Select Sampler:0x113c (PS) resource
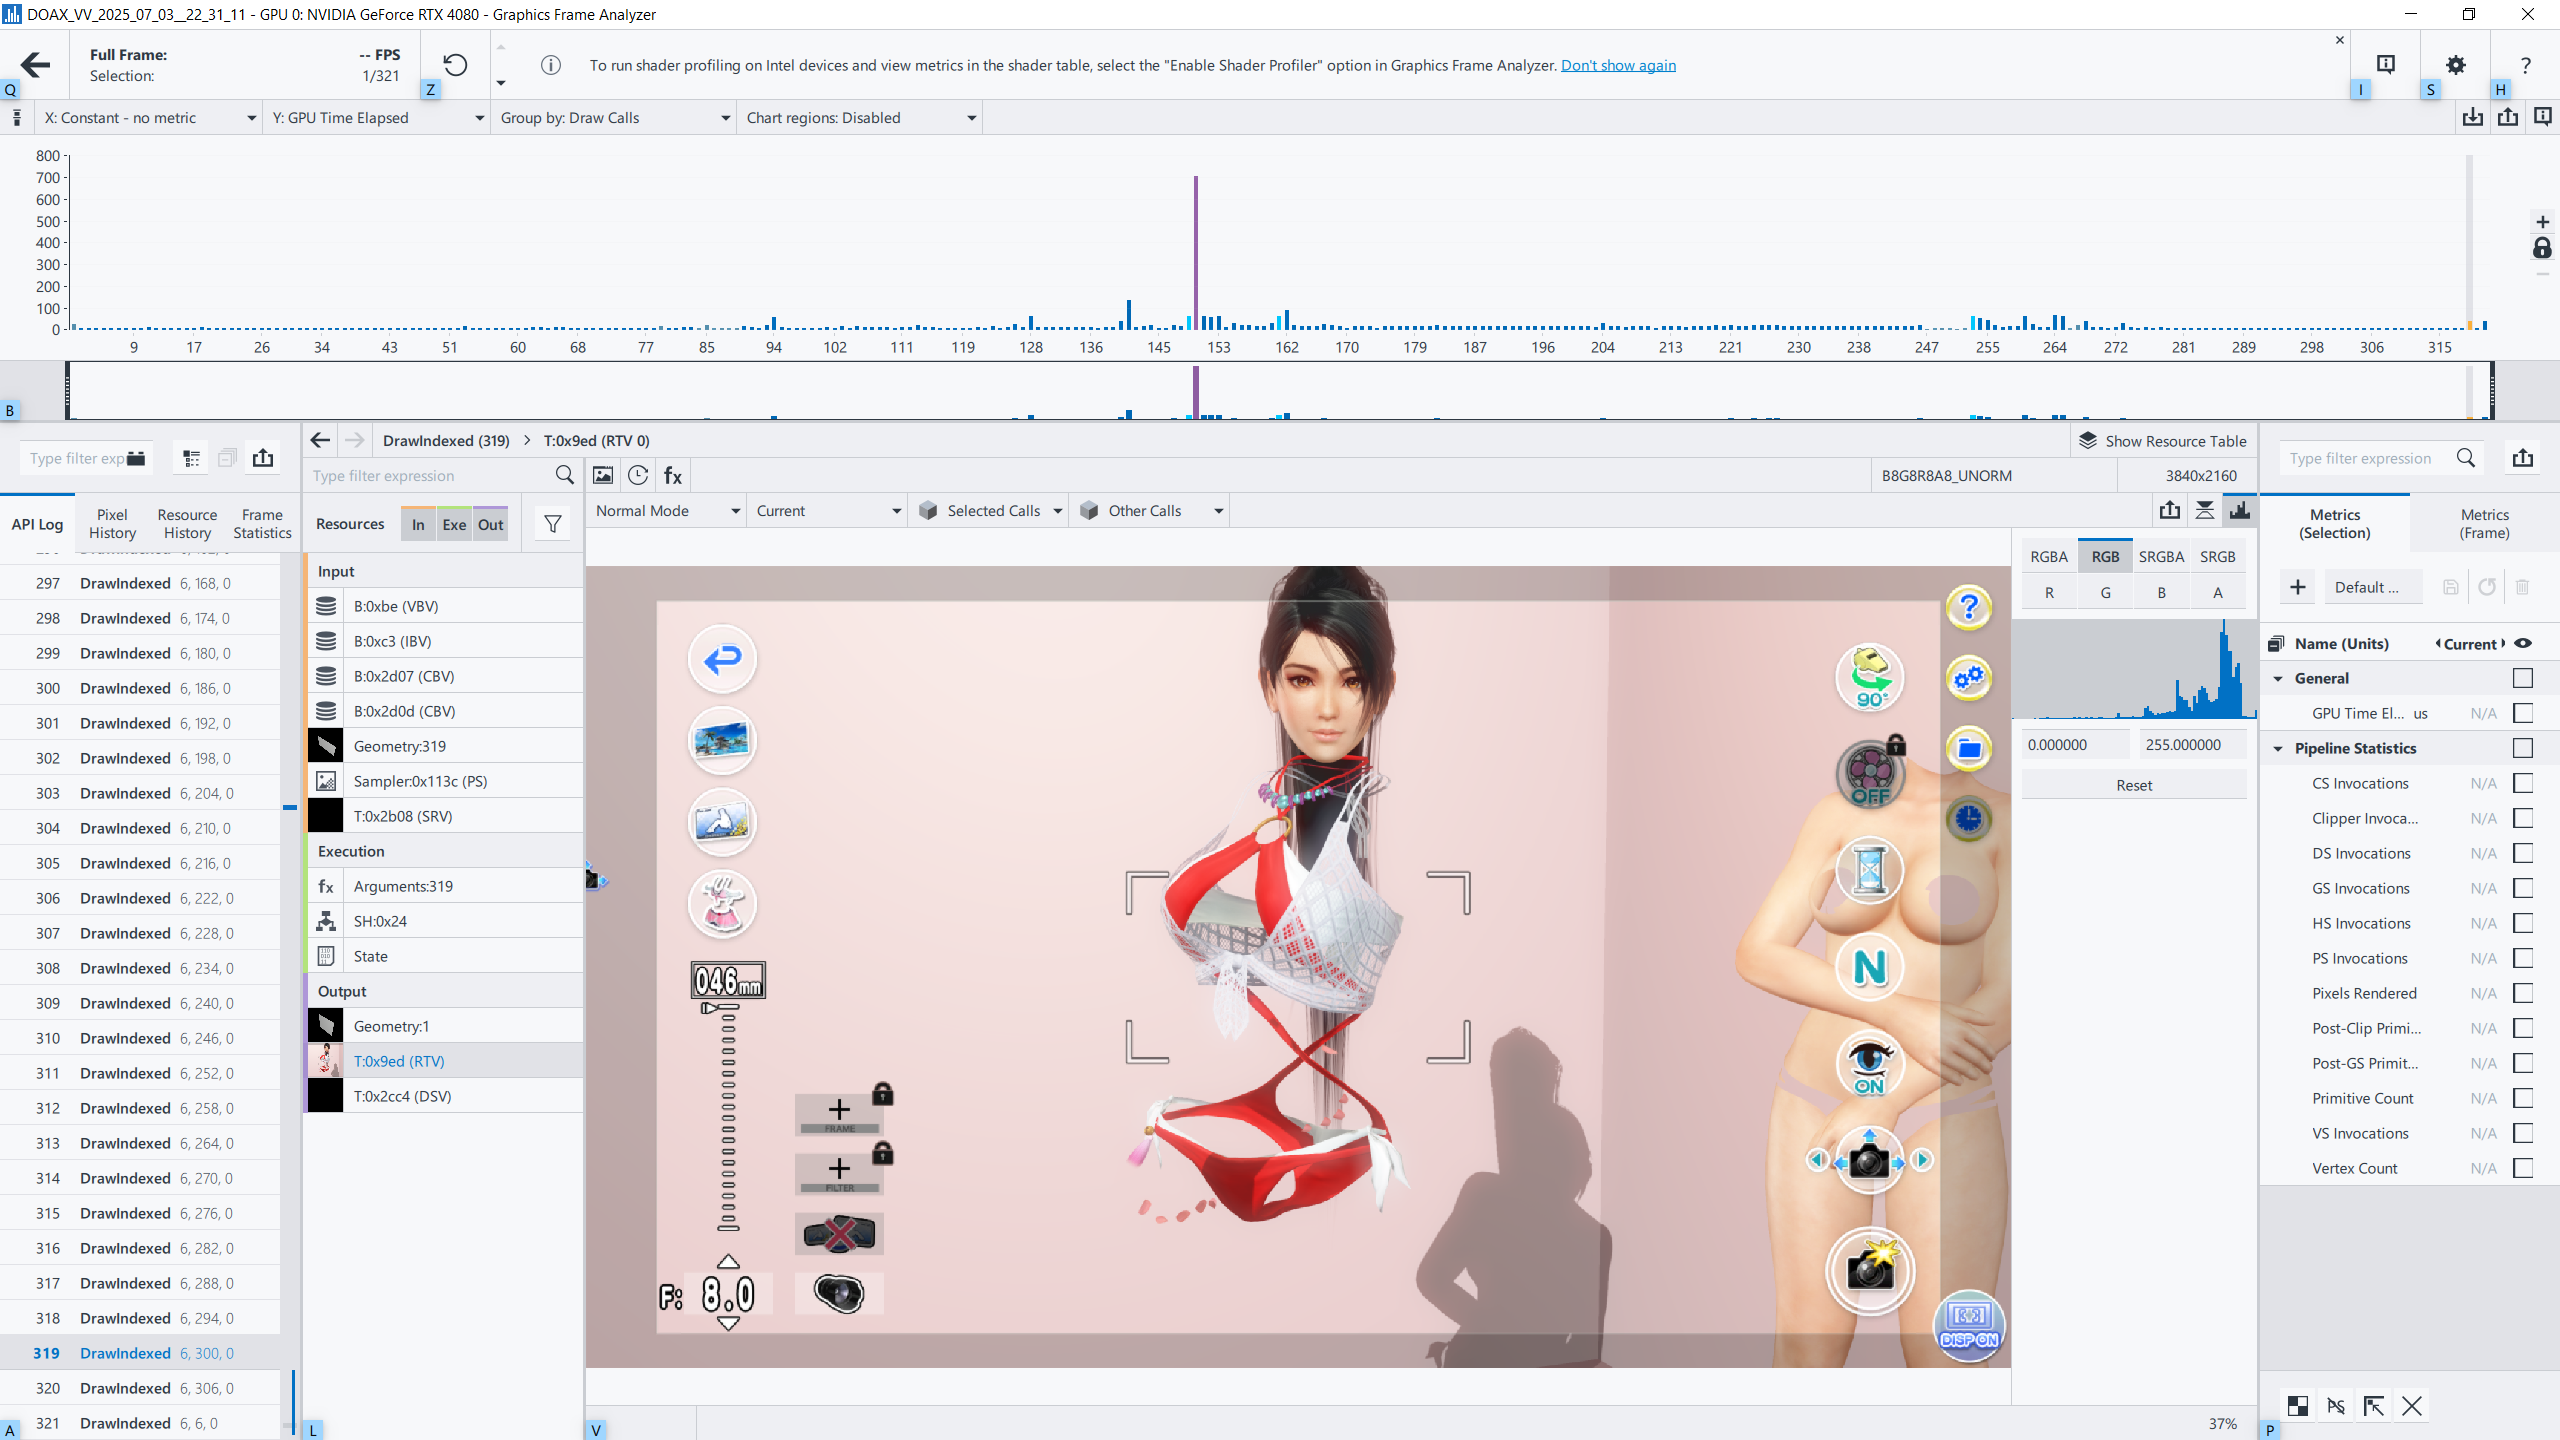This screenshot has width=2560, height=1440. pos(445,781)
